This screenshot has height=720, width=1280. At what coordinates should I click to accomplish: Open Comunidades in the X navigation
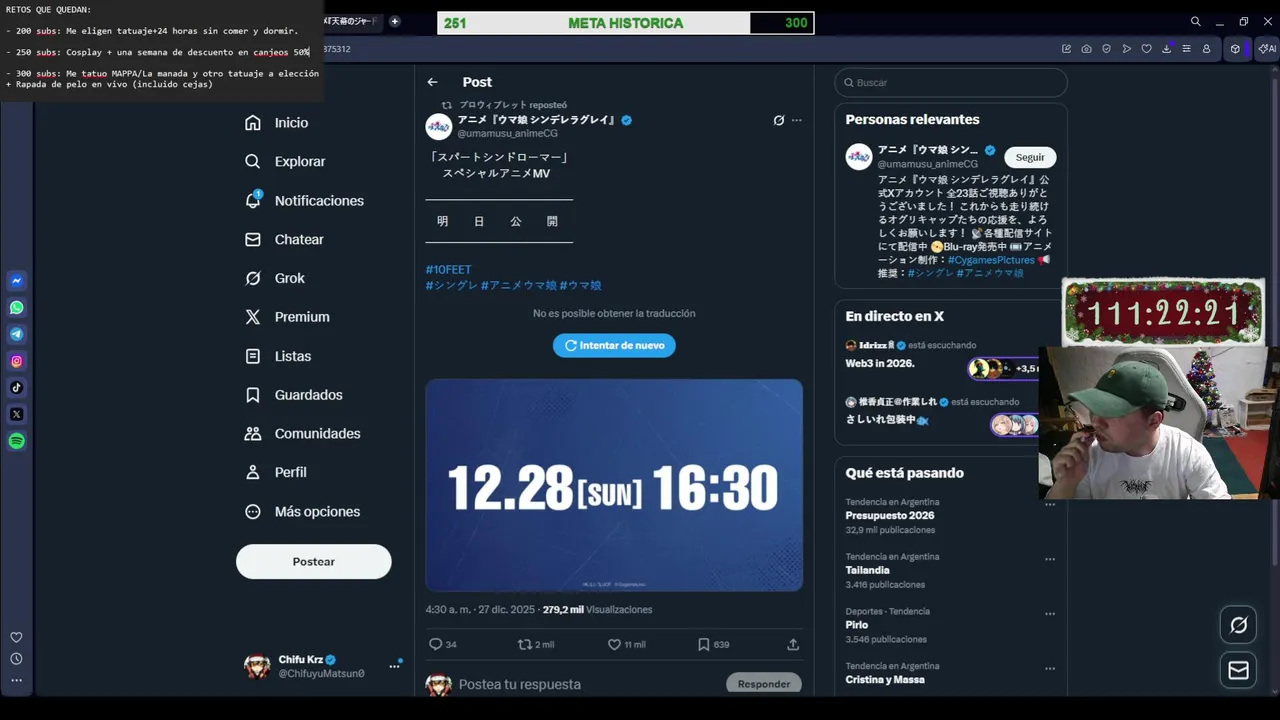[x=303, y=434]
